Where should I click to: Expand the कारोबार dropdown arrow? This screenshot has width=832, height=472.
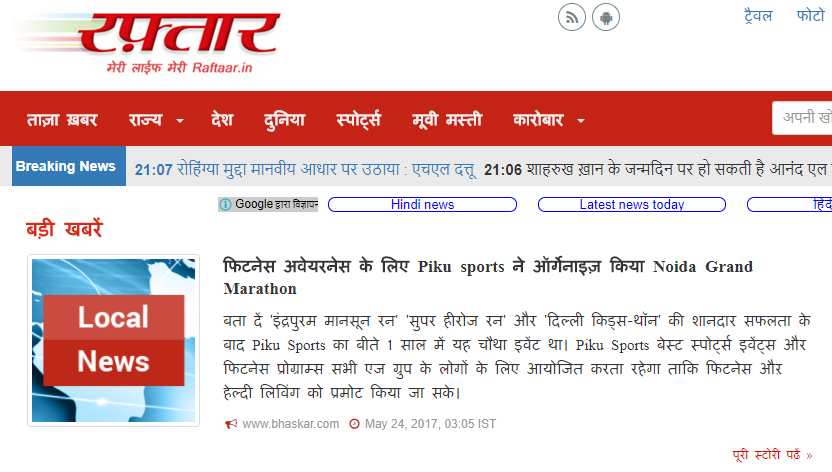point(581,121)
